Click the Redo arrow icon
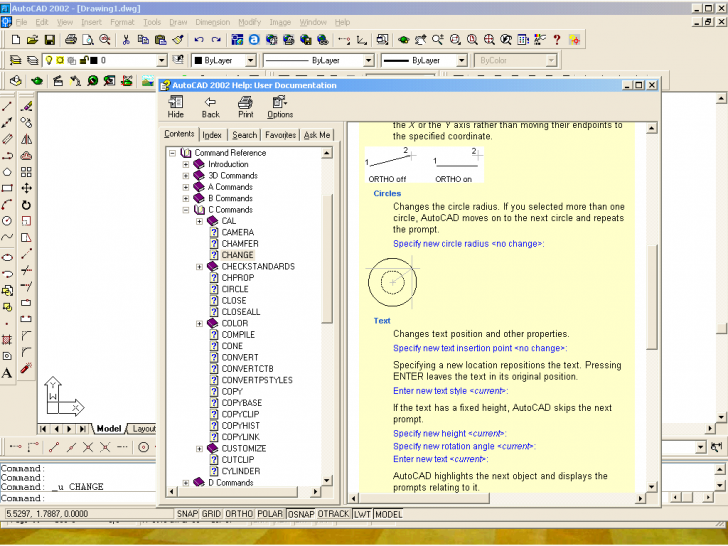728x546 pixels. coord(216,40)
